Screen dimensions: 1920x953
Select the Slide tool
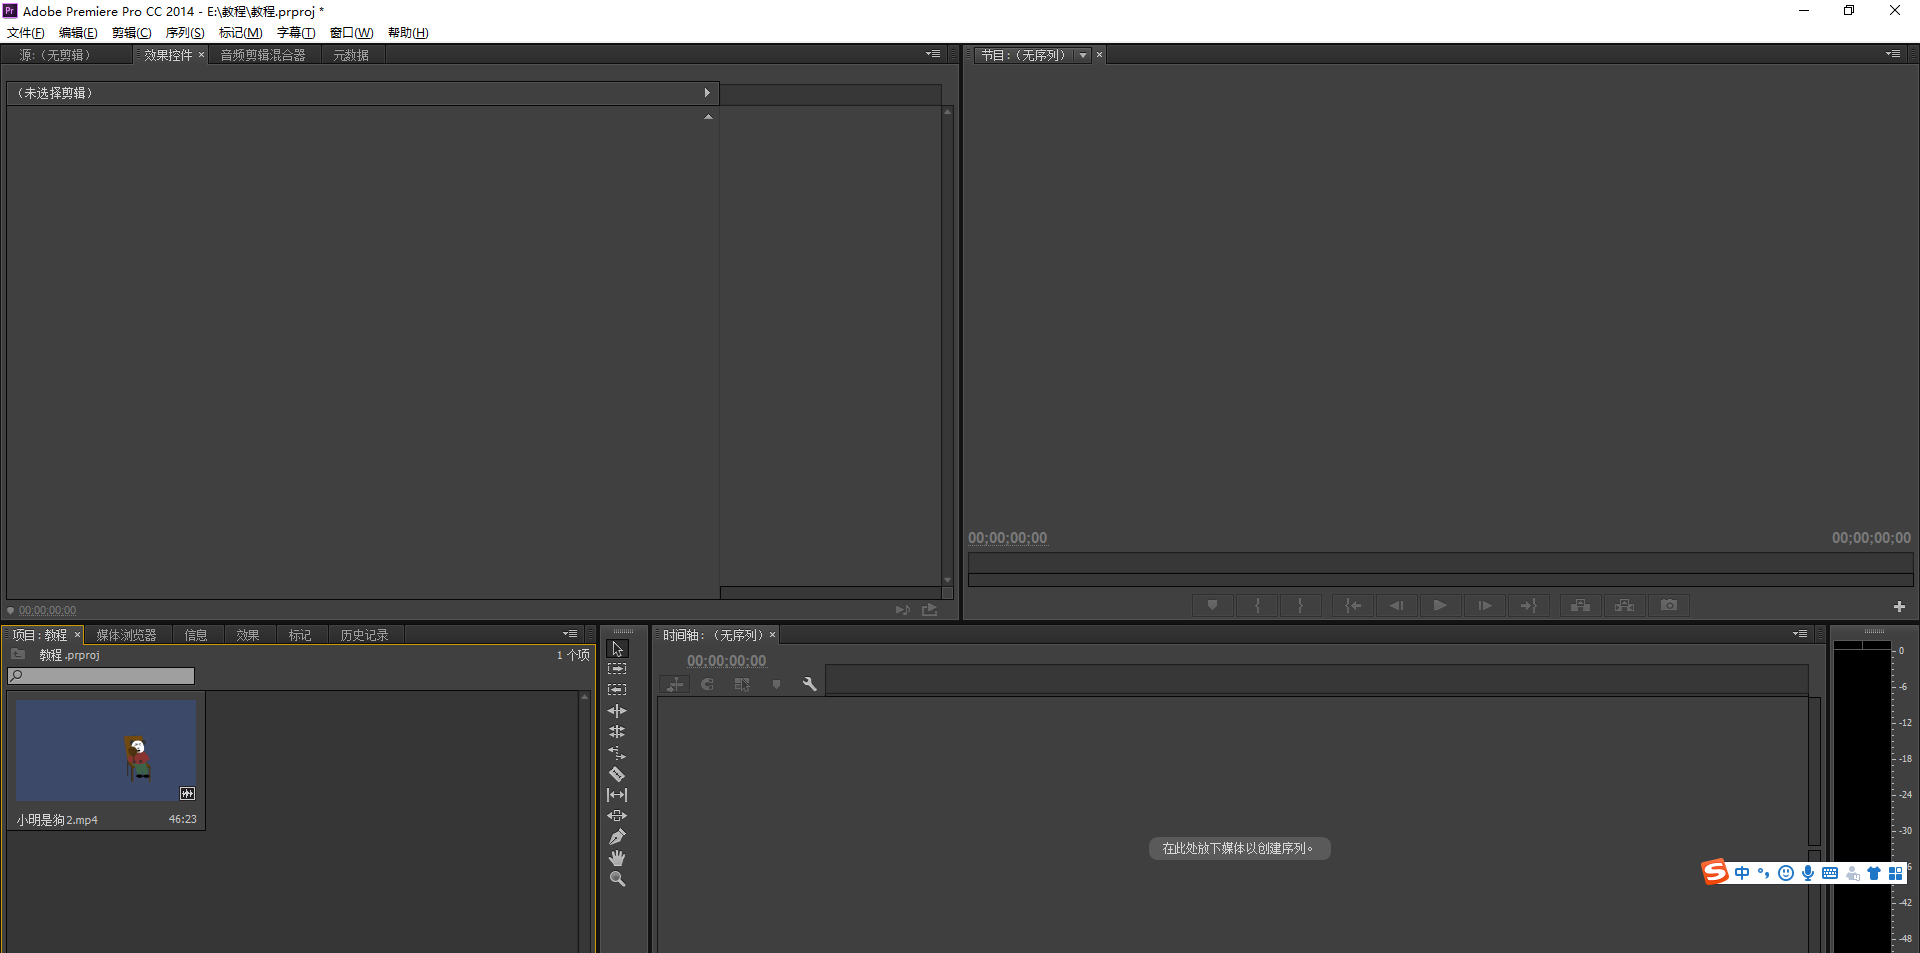617,816
